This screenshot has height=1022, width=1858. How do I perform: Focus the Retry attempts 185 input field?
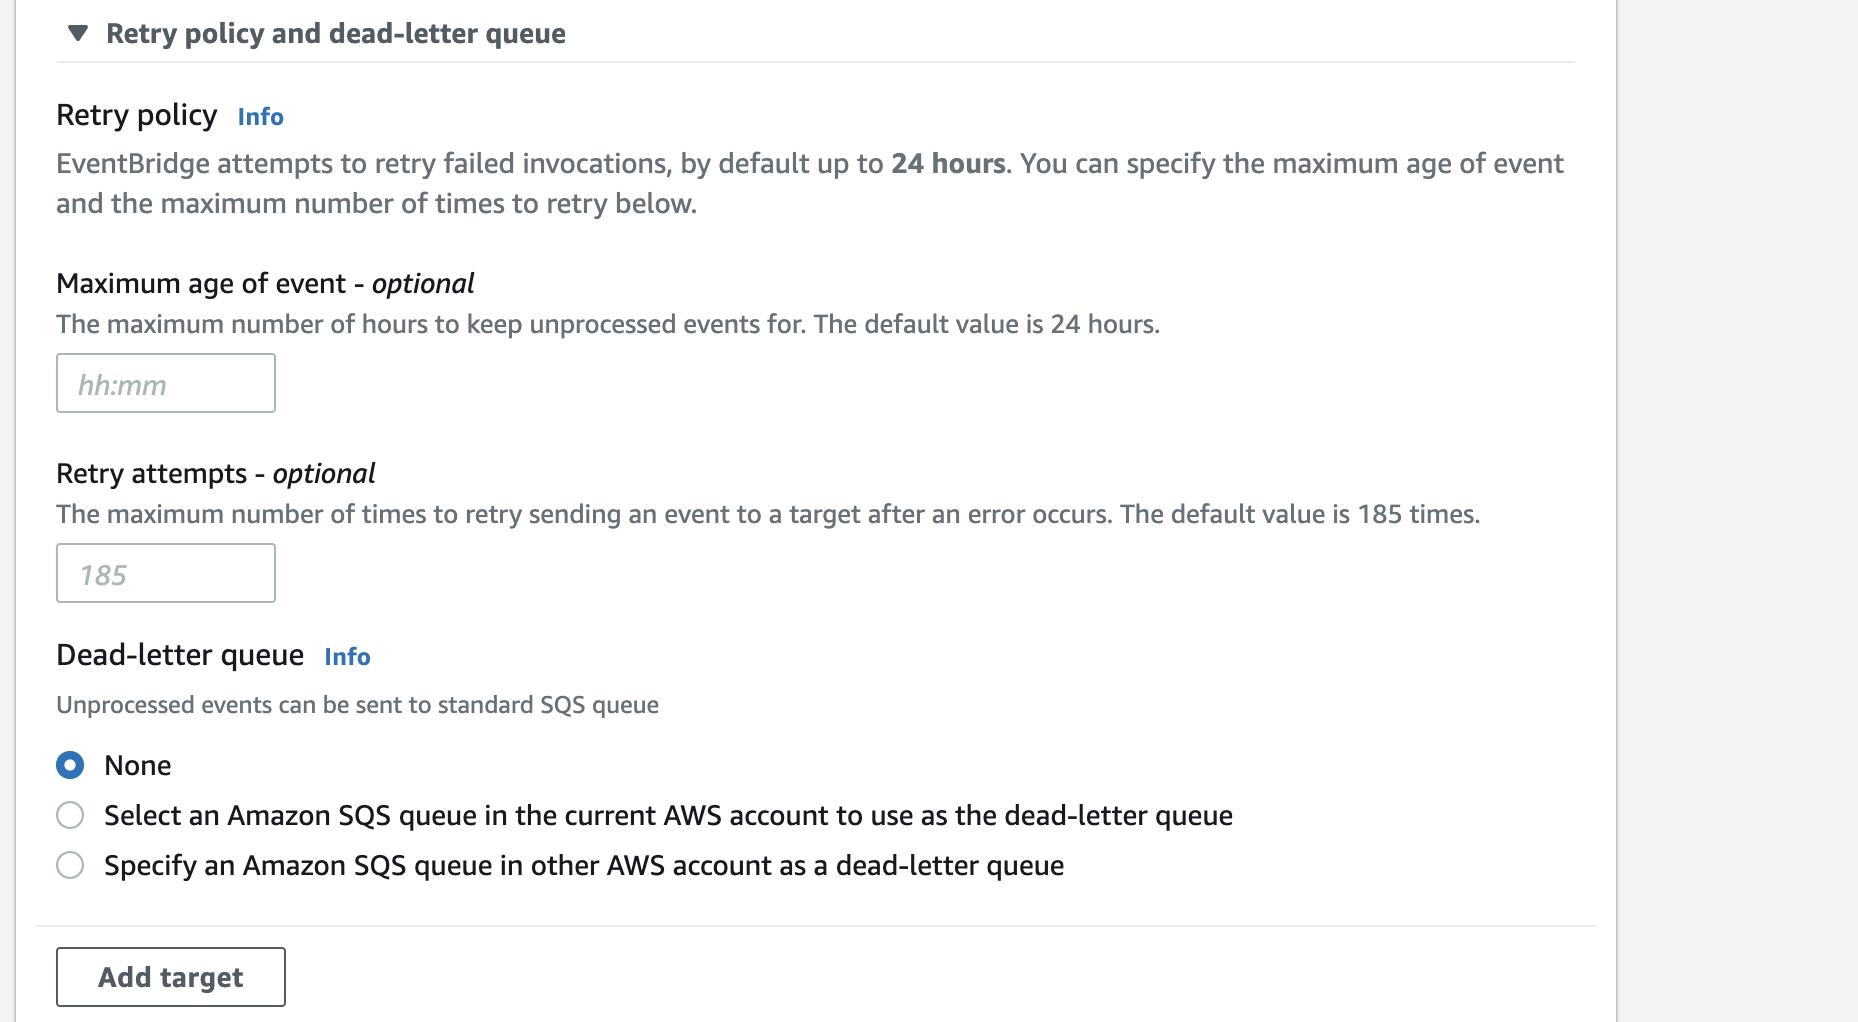[x=166, y=574]
